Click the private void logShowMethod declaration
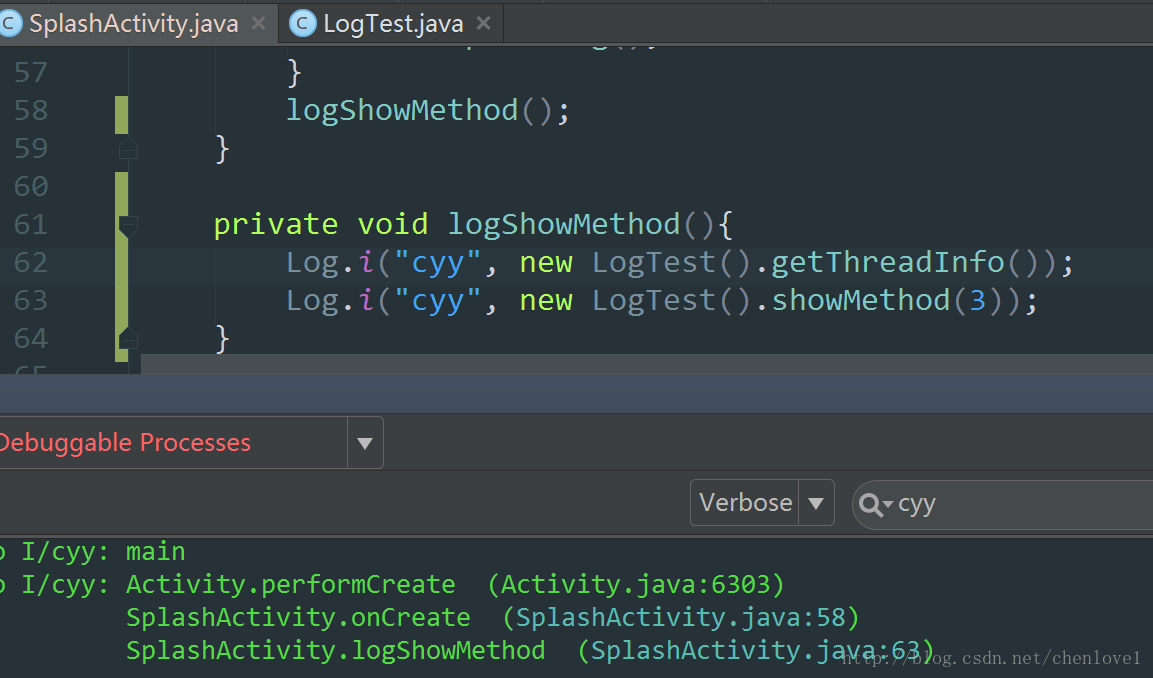 [x=473, y=224]
